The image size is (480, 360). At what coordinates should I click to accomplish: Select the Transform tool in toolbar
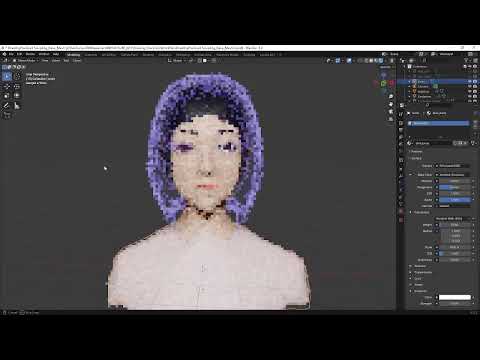17,96
